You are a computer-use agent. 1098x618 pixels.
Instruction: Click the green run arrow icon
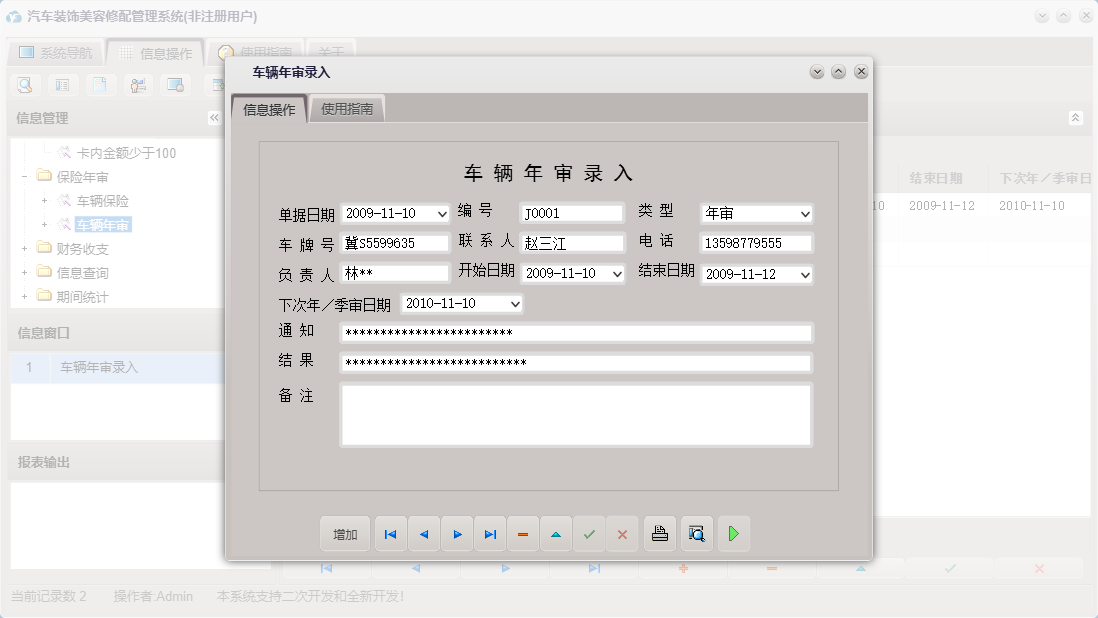[733, 533]
